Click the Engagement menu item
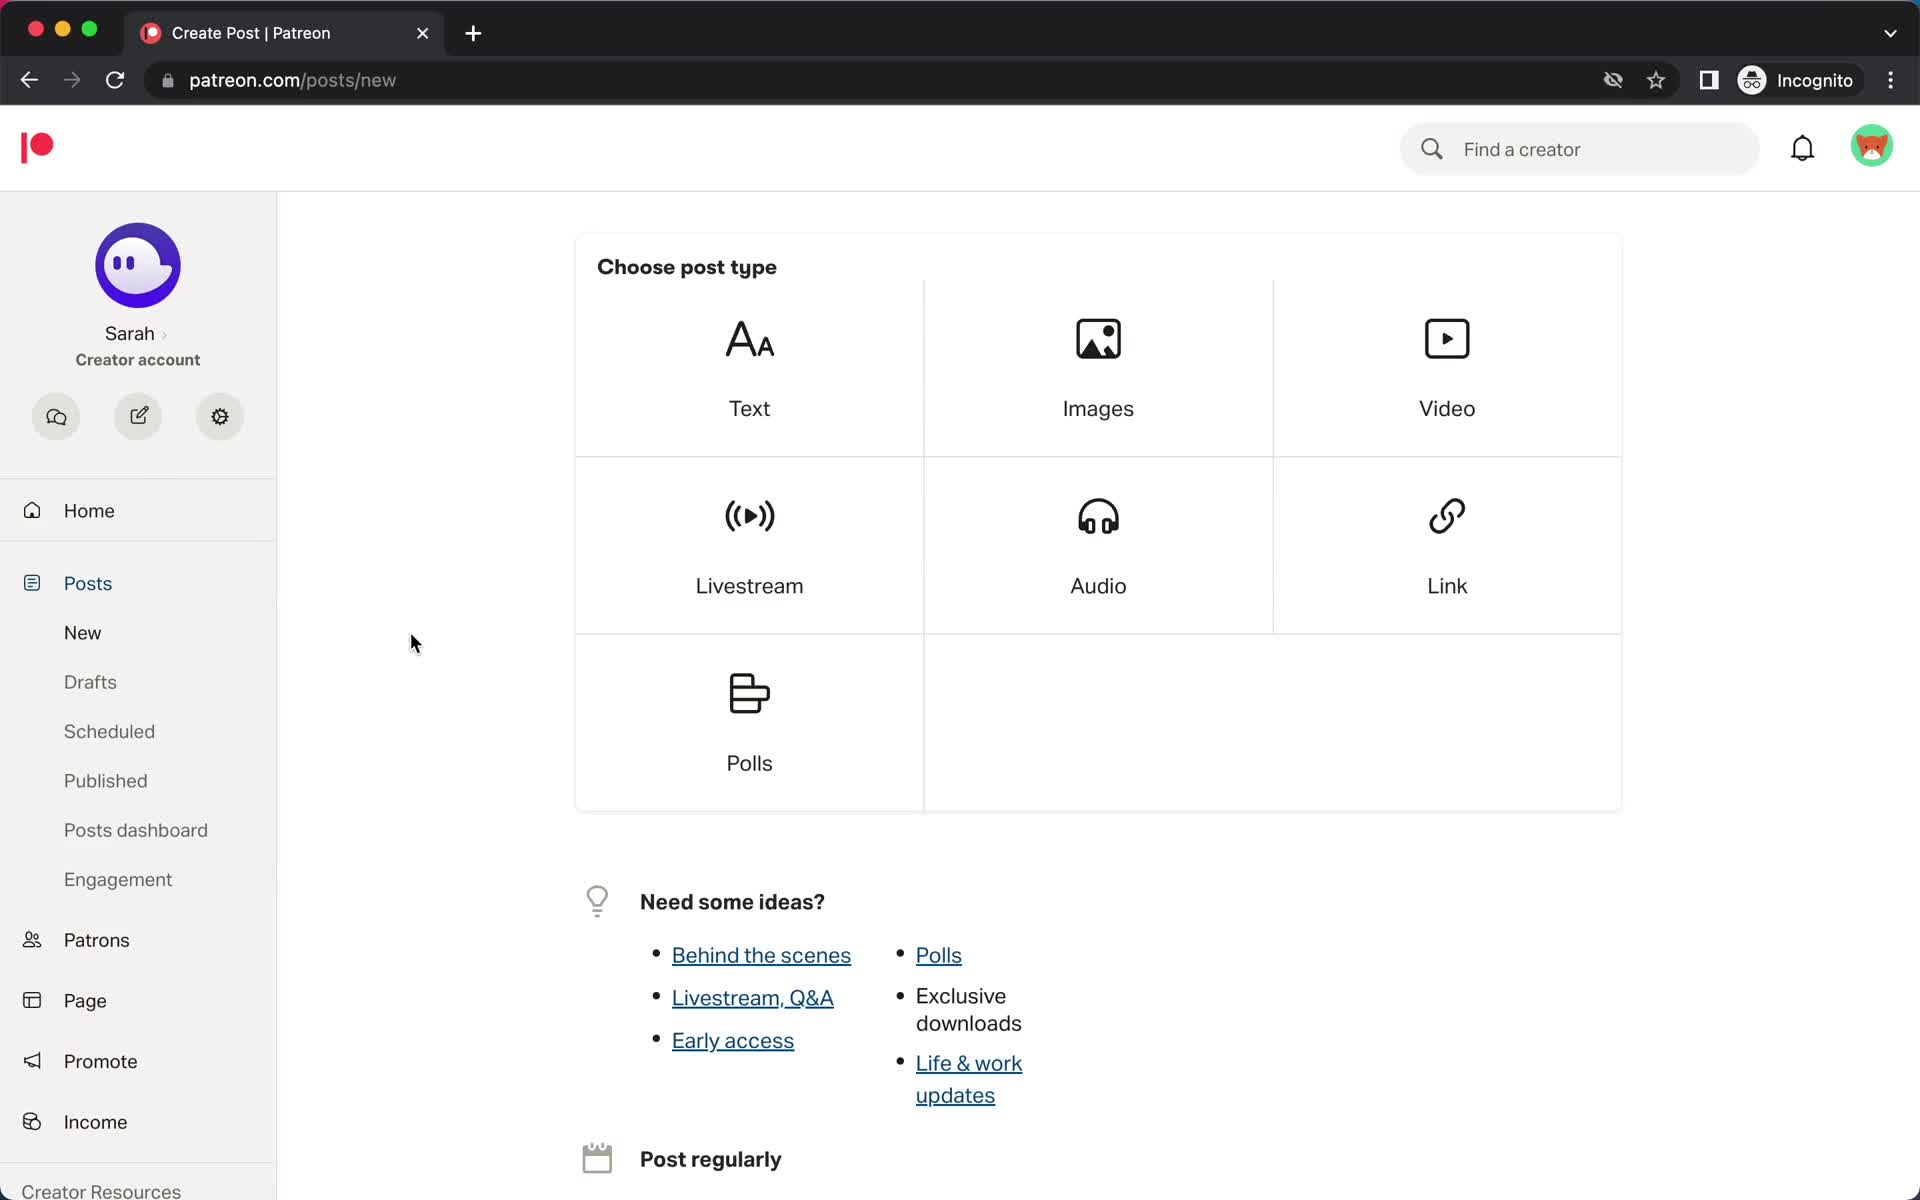1920x1200 pixels. click(117, 879)
